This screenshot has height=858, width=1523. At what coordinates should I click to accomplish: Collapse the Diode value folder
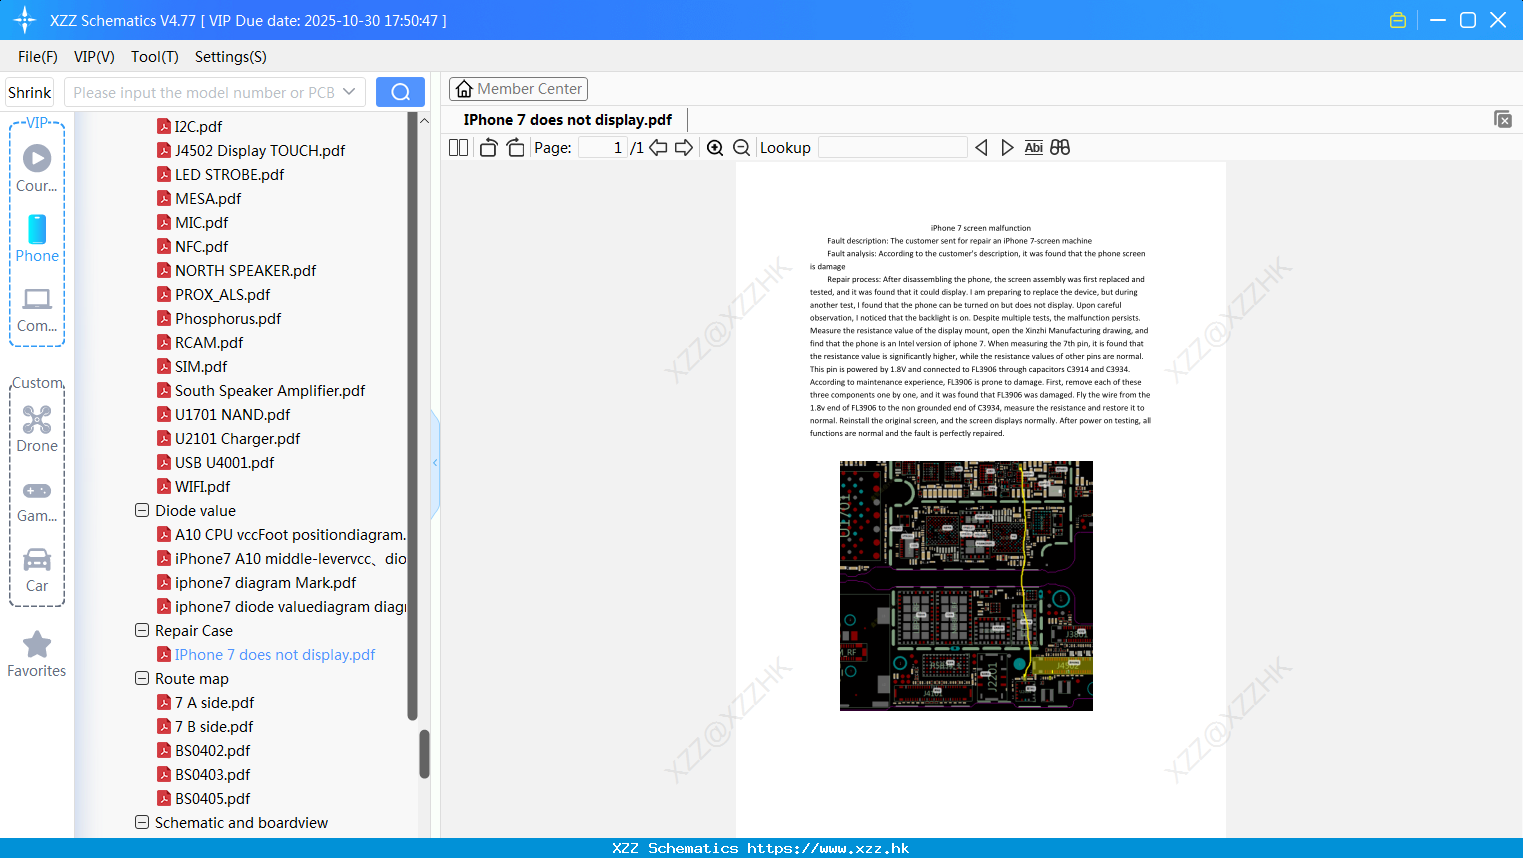coord(142,510)
